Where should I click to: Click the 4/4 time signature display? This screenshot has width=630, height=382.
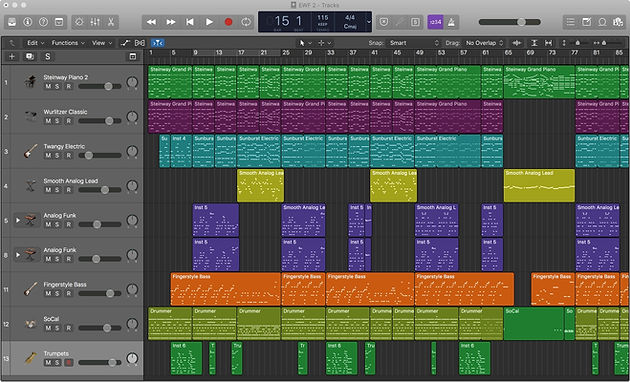350,18
